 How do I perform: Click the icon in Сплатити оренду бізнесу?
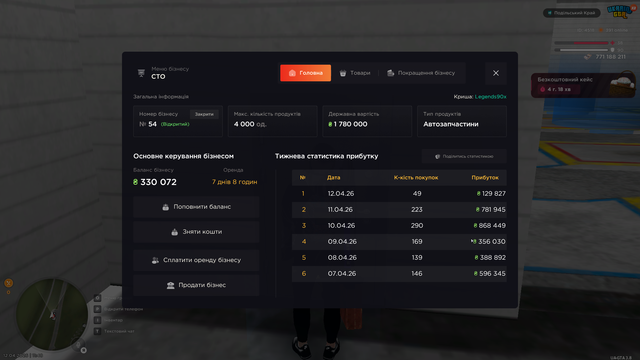coord(155,260)
